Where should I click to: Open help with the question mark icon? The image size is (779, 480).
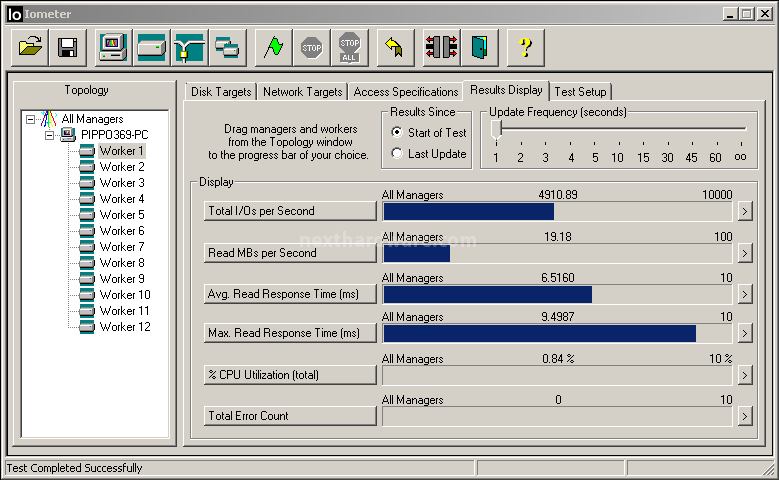[525, 48]
